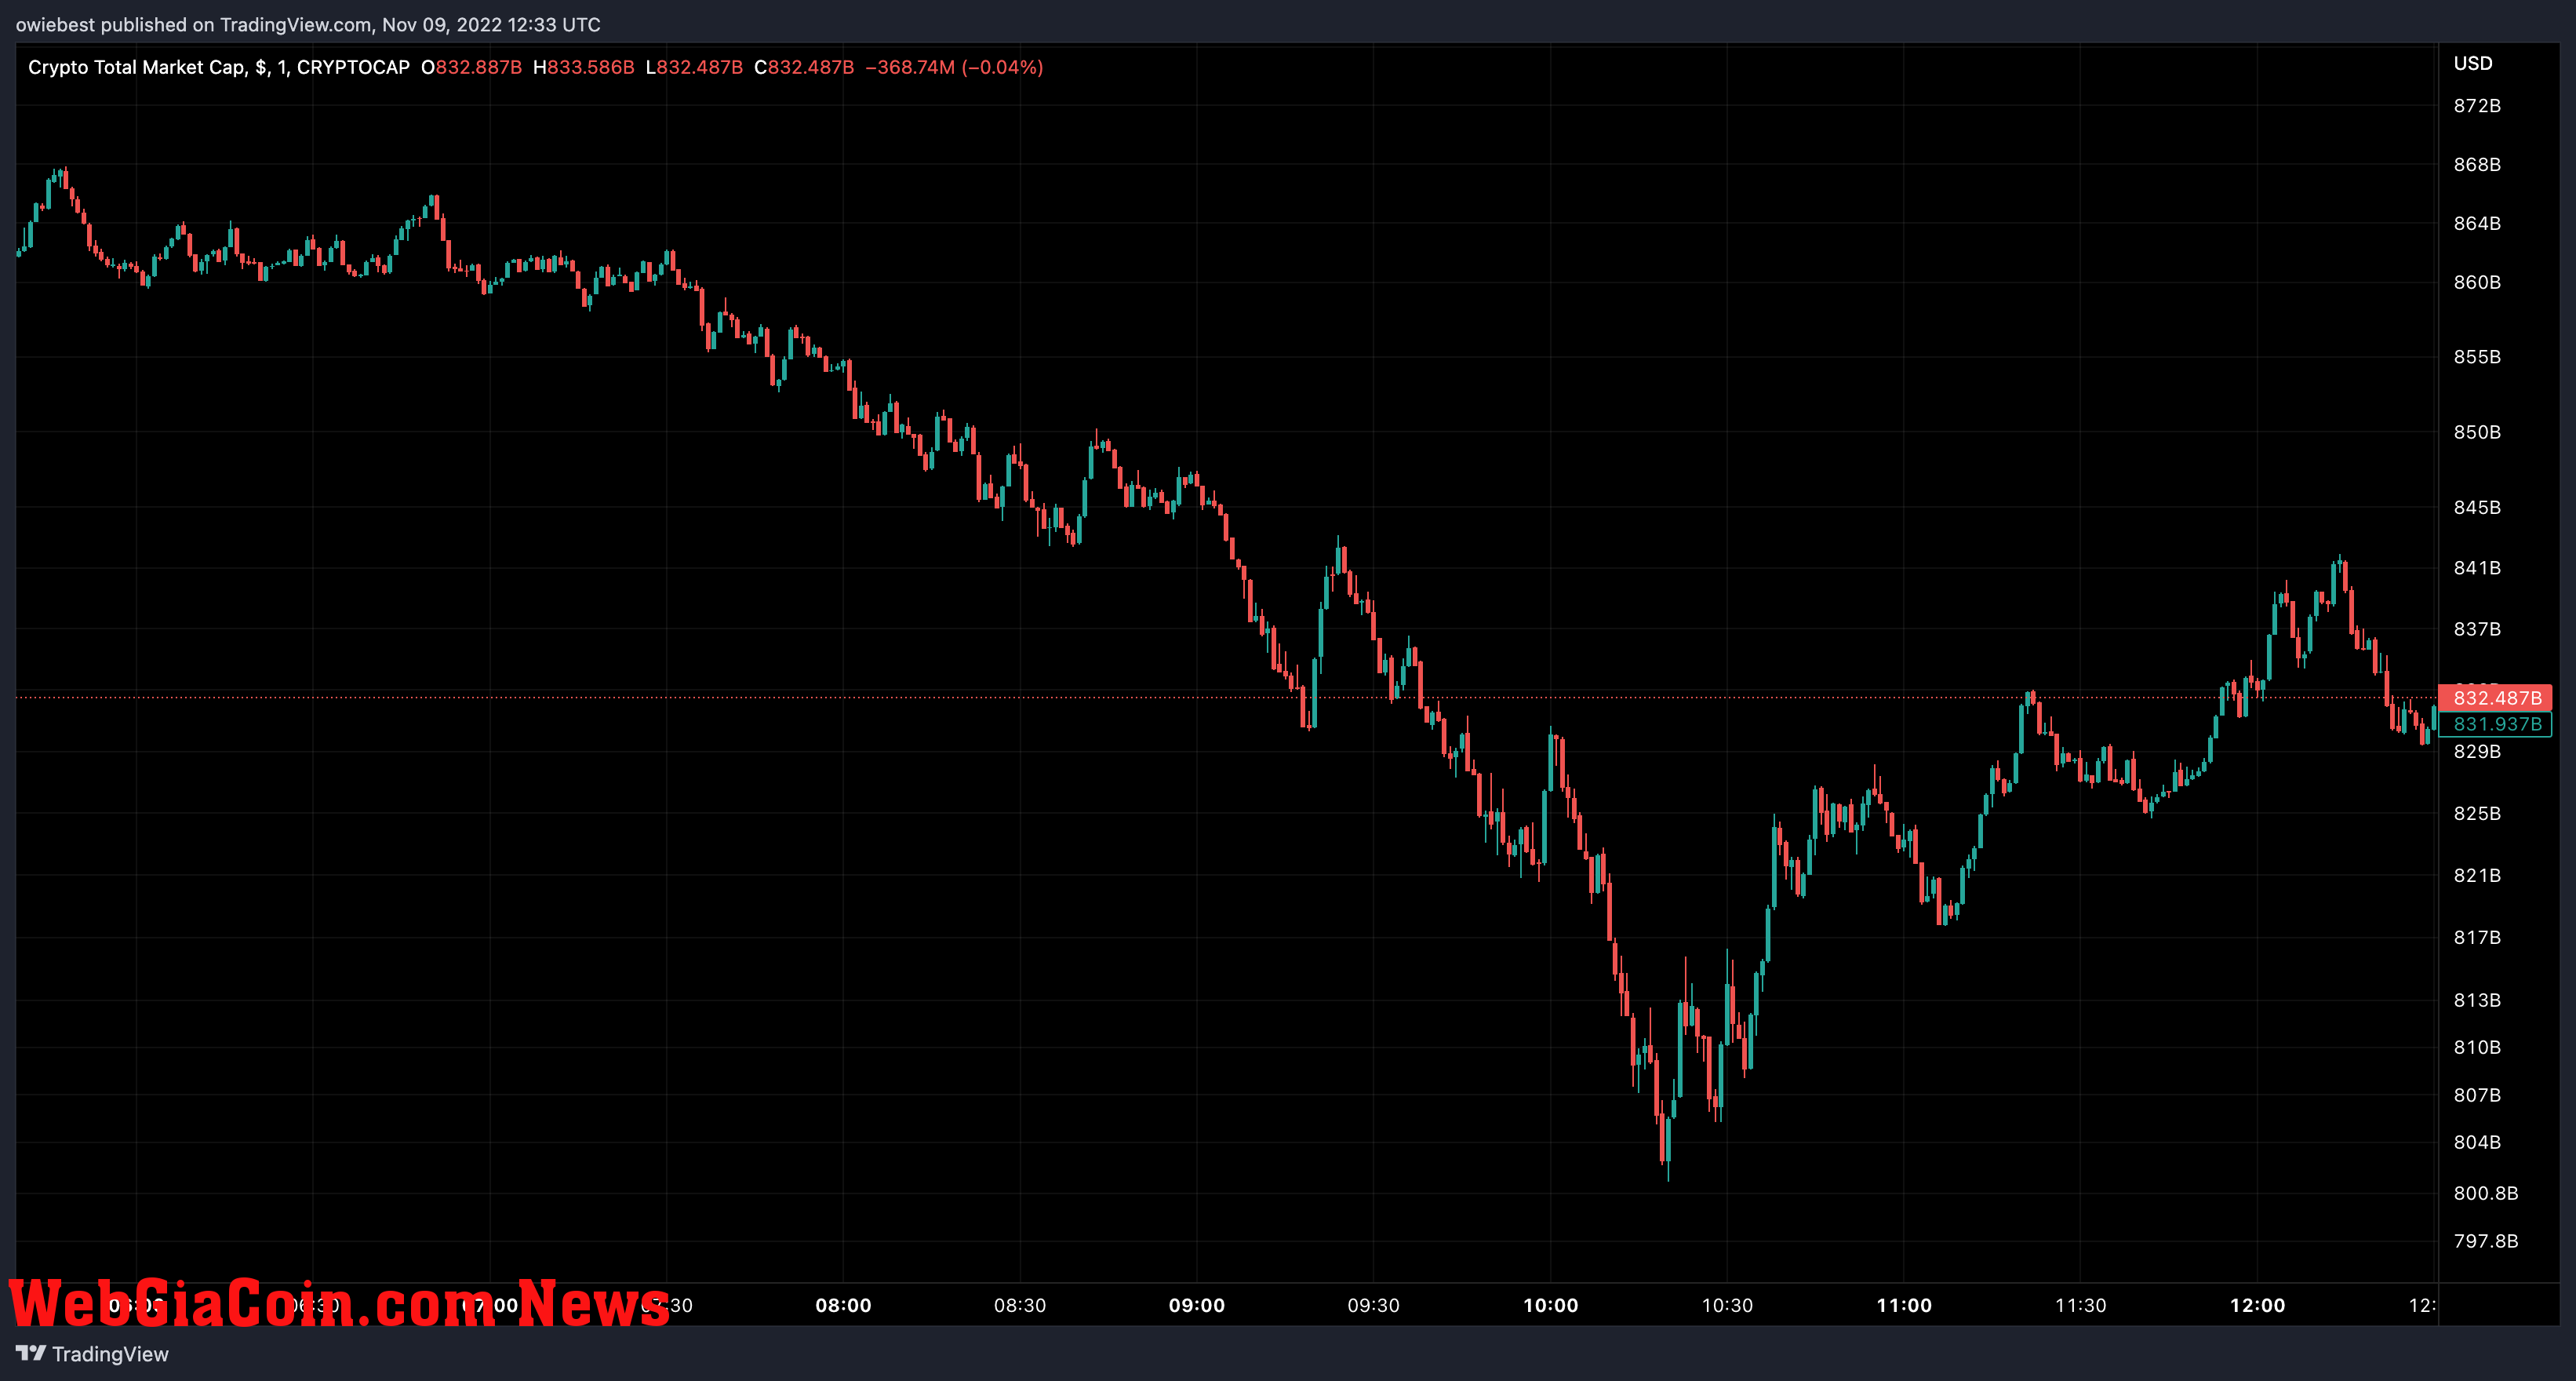The width and height of the screenshot is (2576, 1381).
Task: Click the 841B price axis label
Action: tap(2477, 567)
